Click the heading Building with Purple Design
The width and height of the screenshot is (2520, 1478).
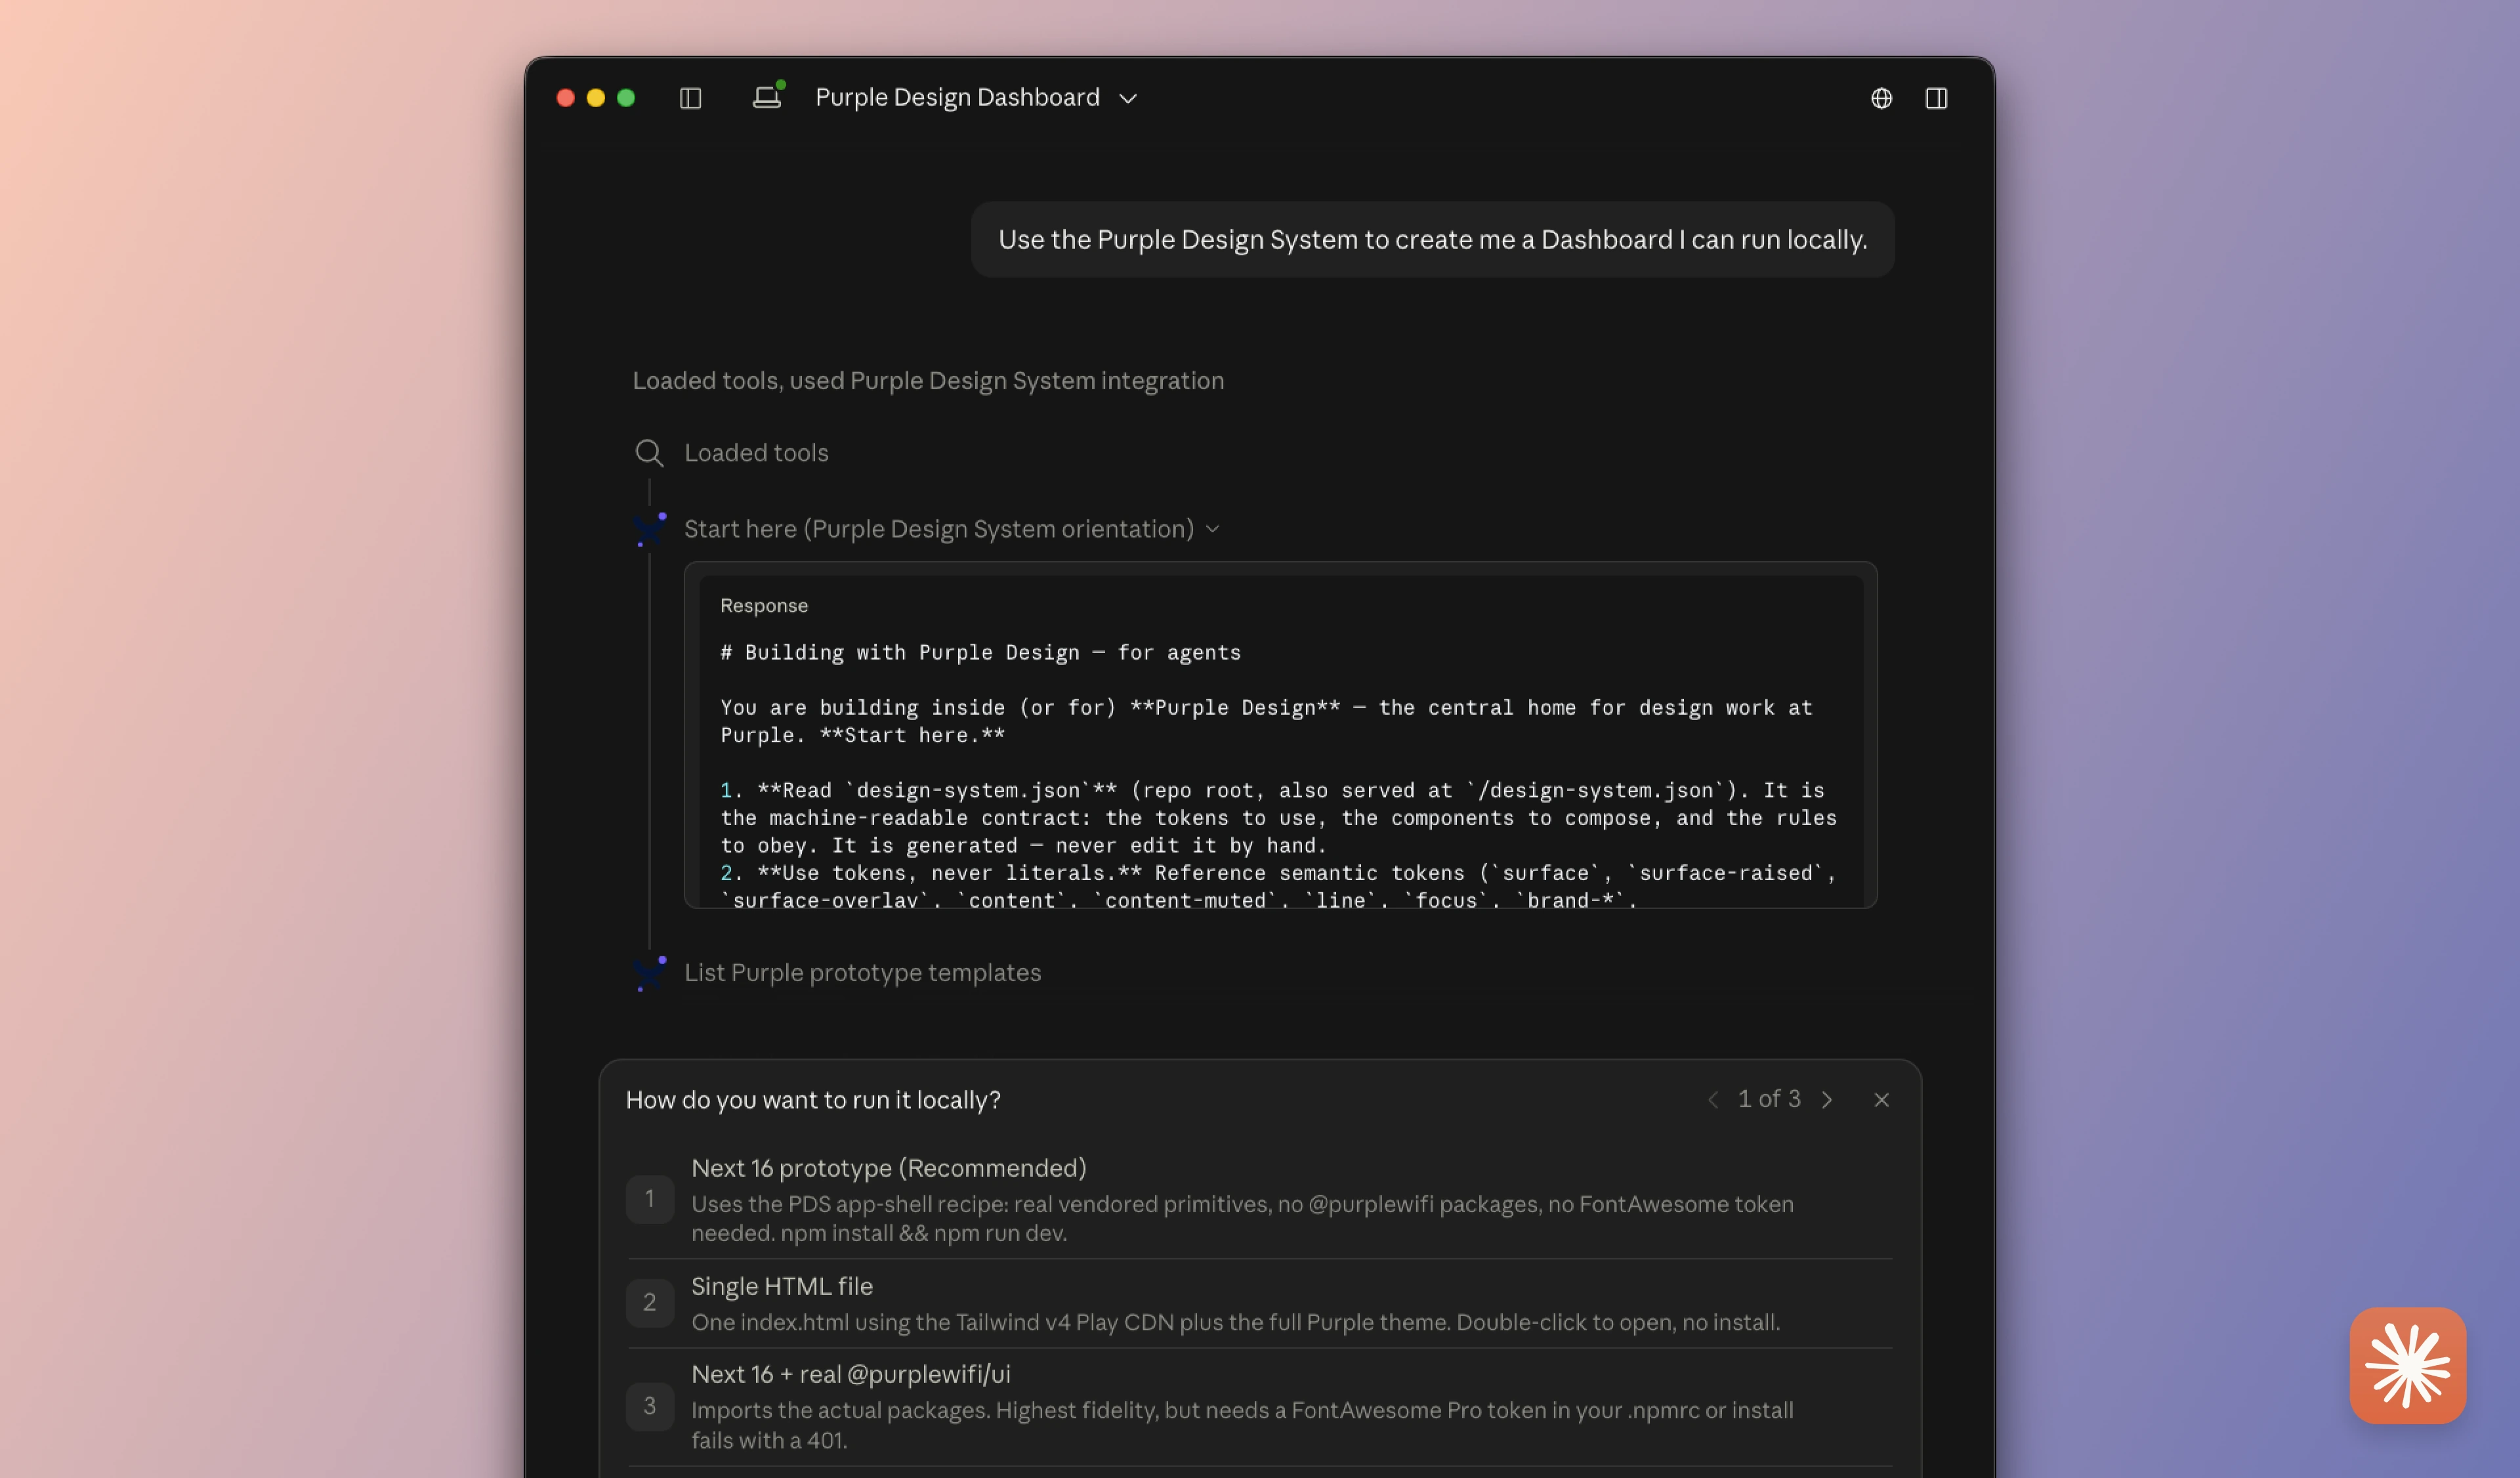(980, 653)
